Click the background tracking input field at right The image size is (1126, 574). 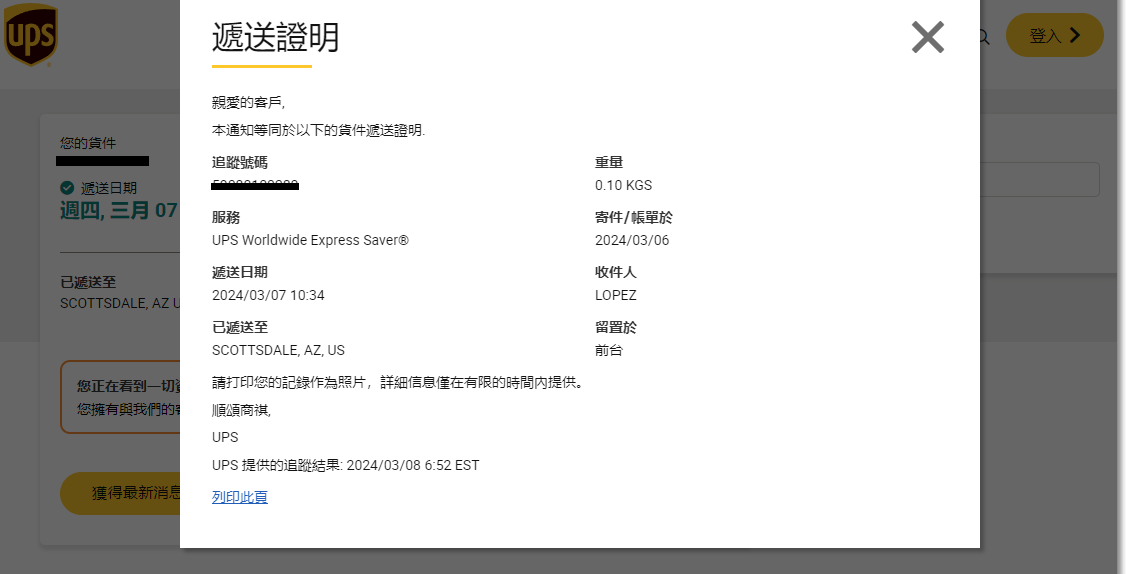pos(1039,180)
